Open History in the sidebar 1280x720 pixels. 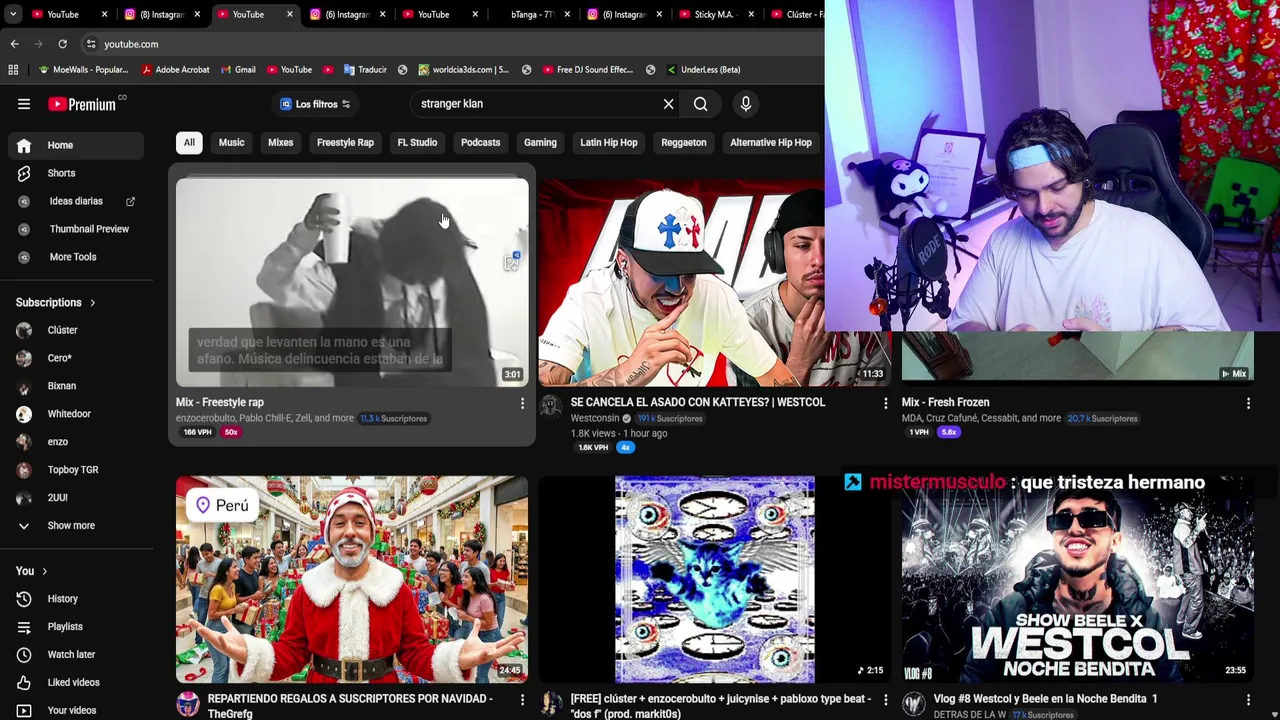pyautogui.click(x=76, y=599)
